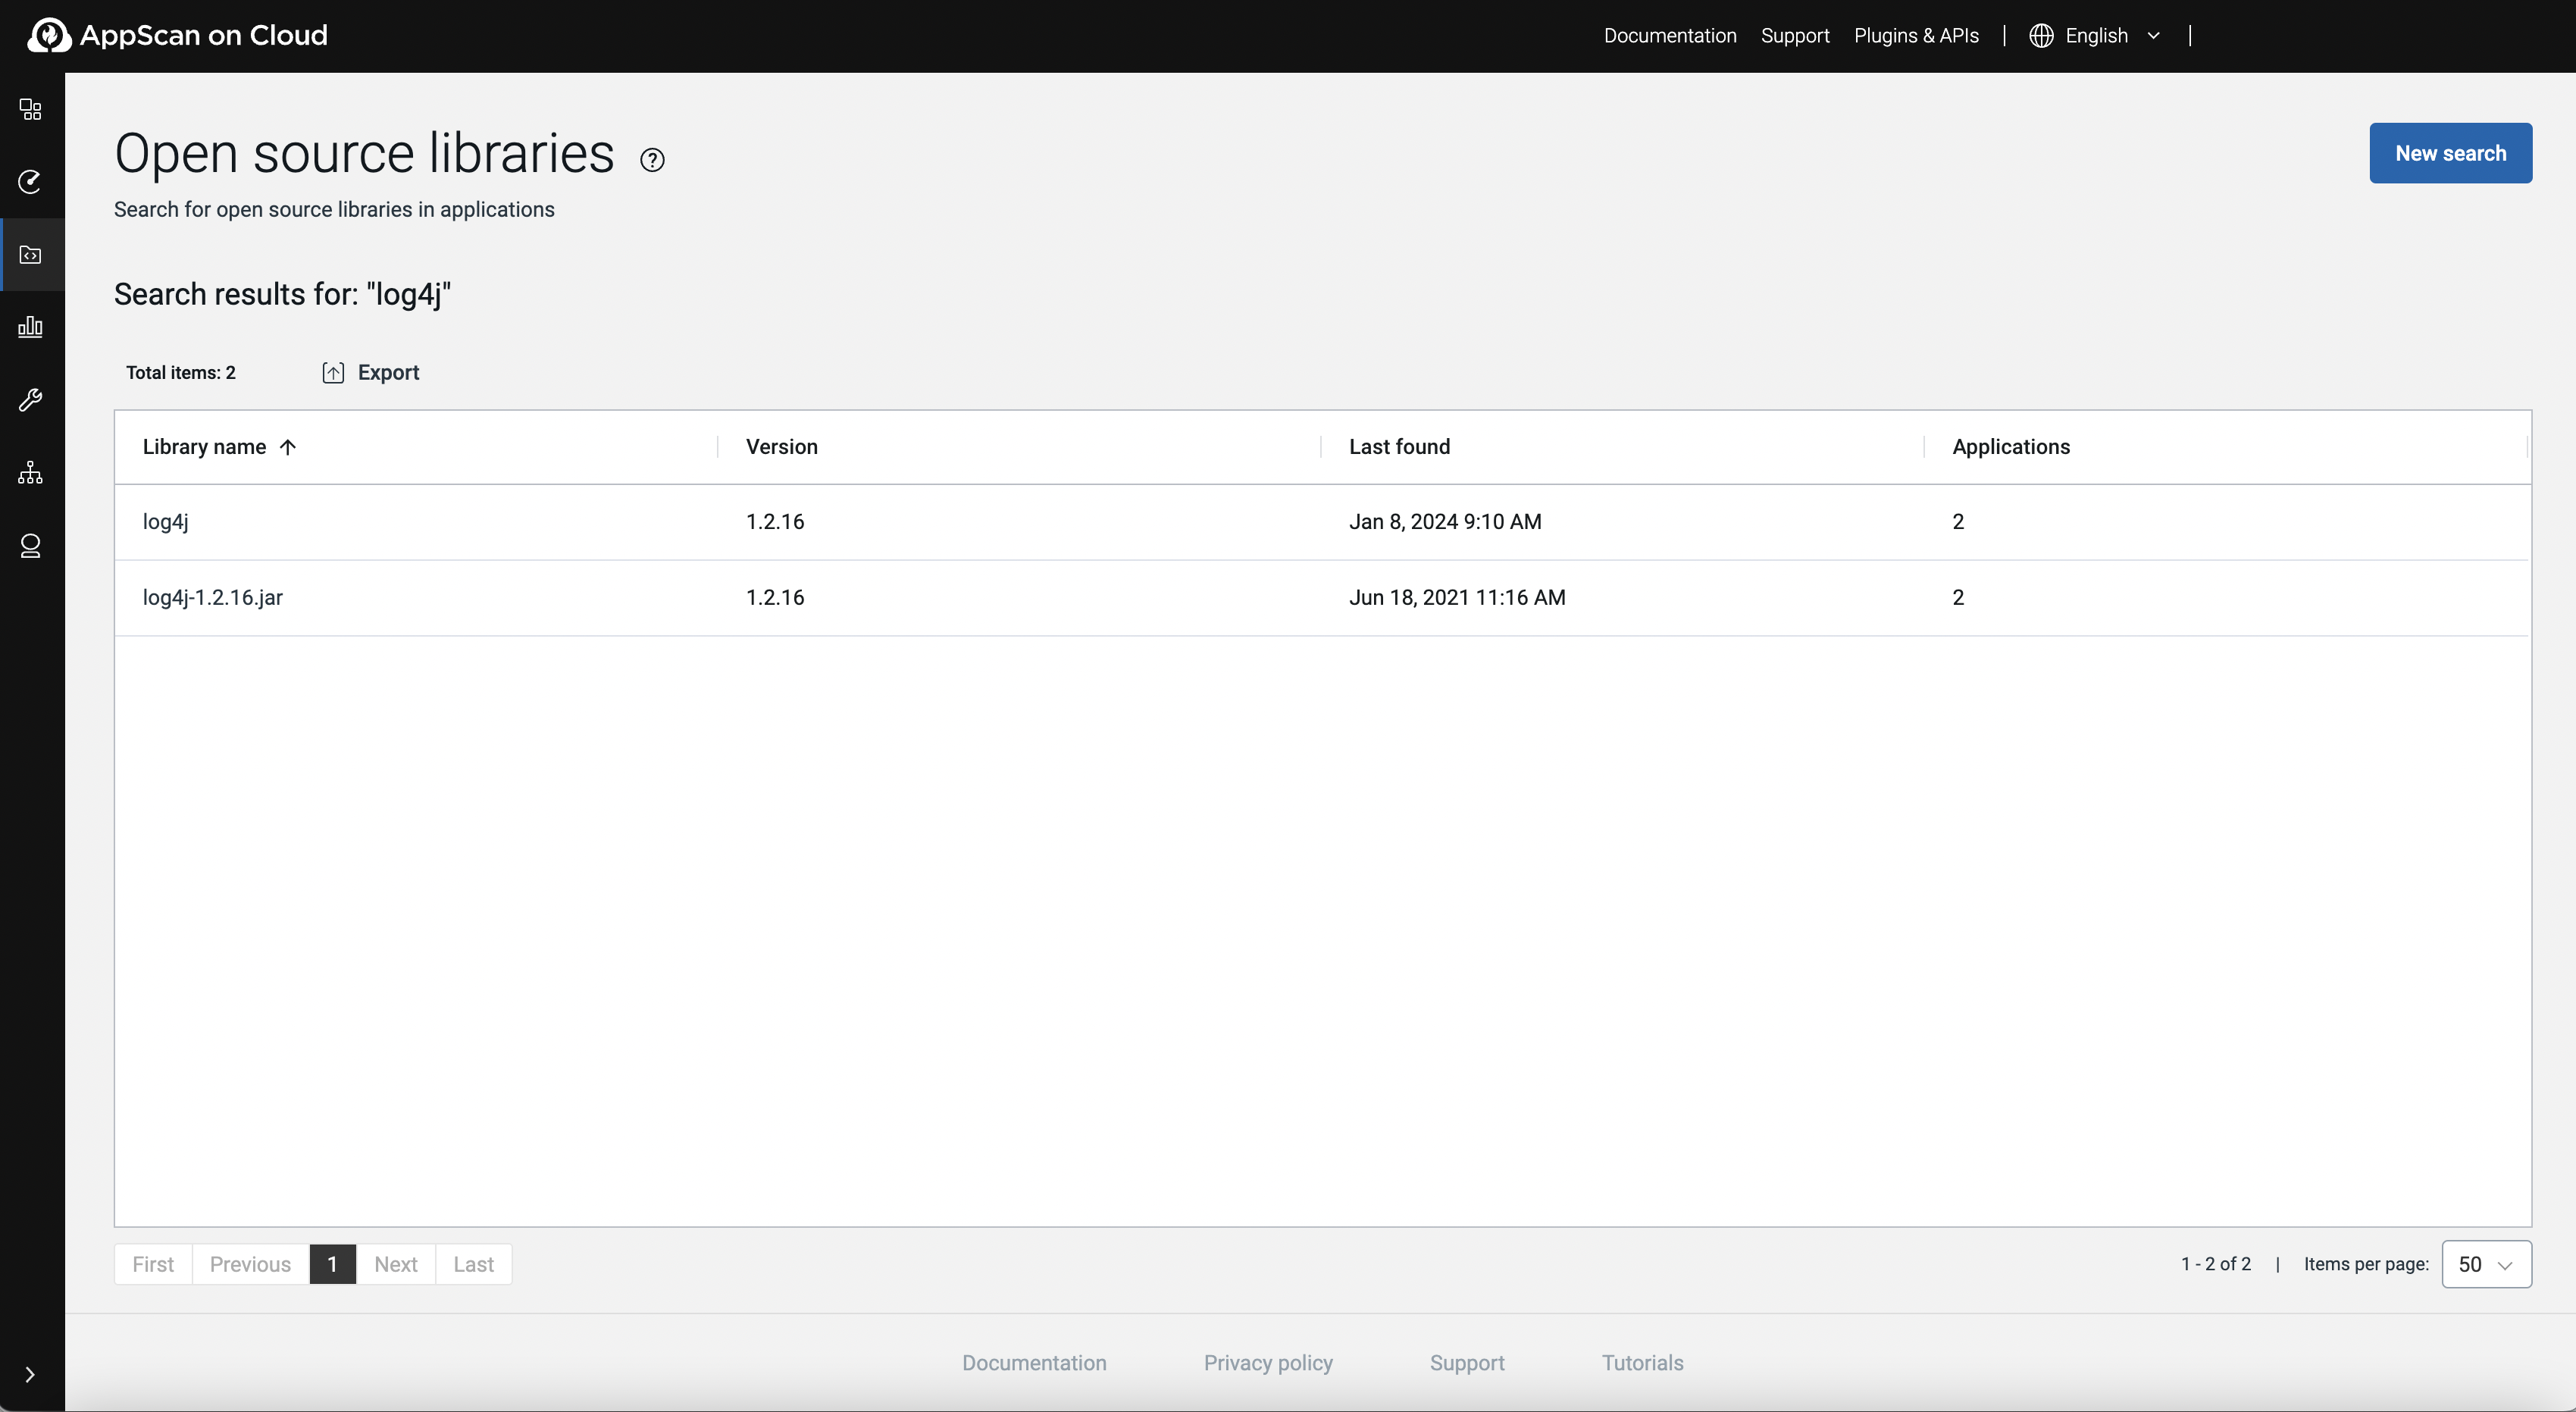Open Documentation in the top navigation
The image size is (2576, 1412).
click(x=1670, y=36)
